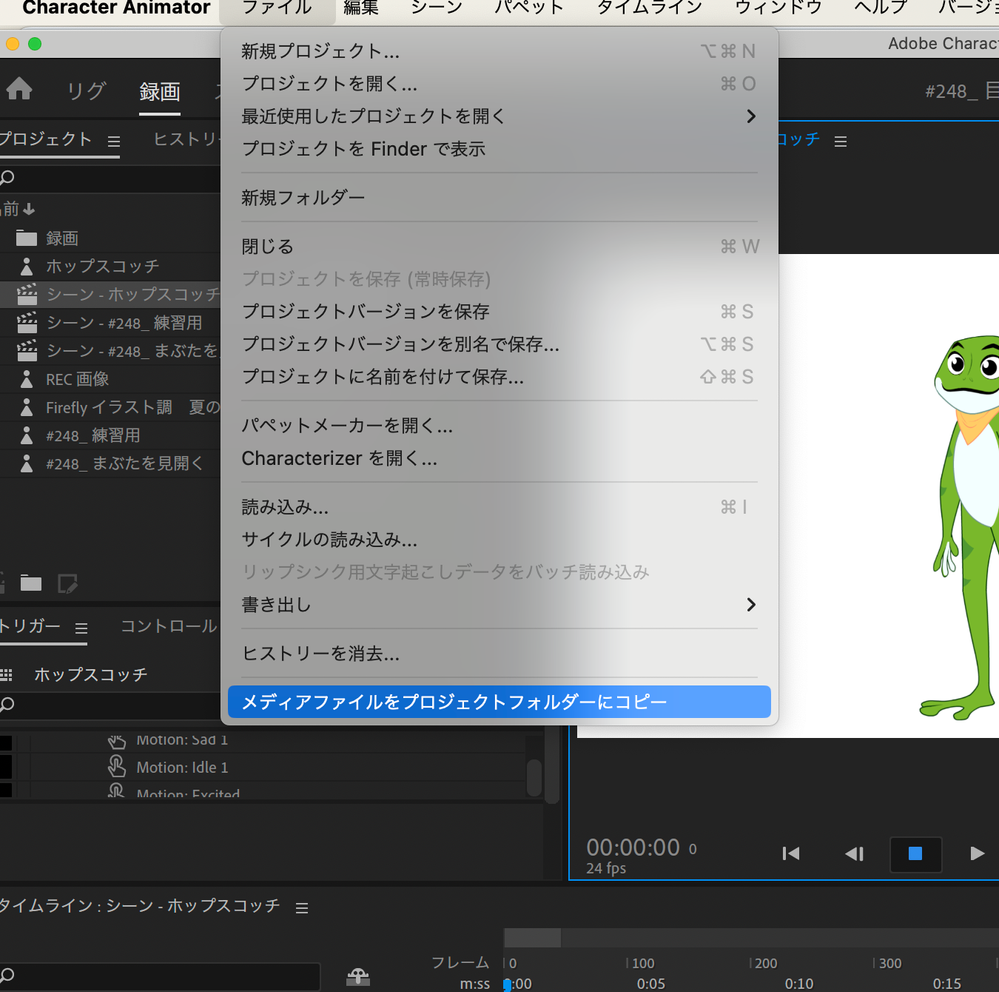Open the パペット menu

pyautogui.click(x=529, y=8)
